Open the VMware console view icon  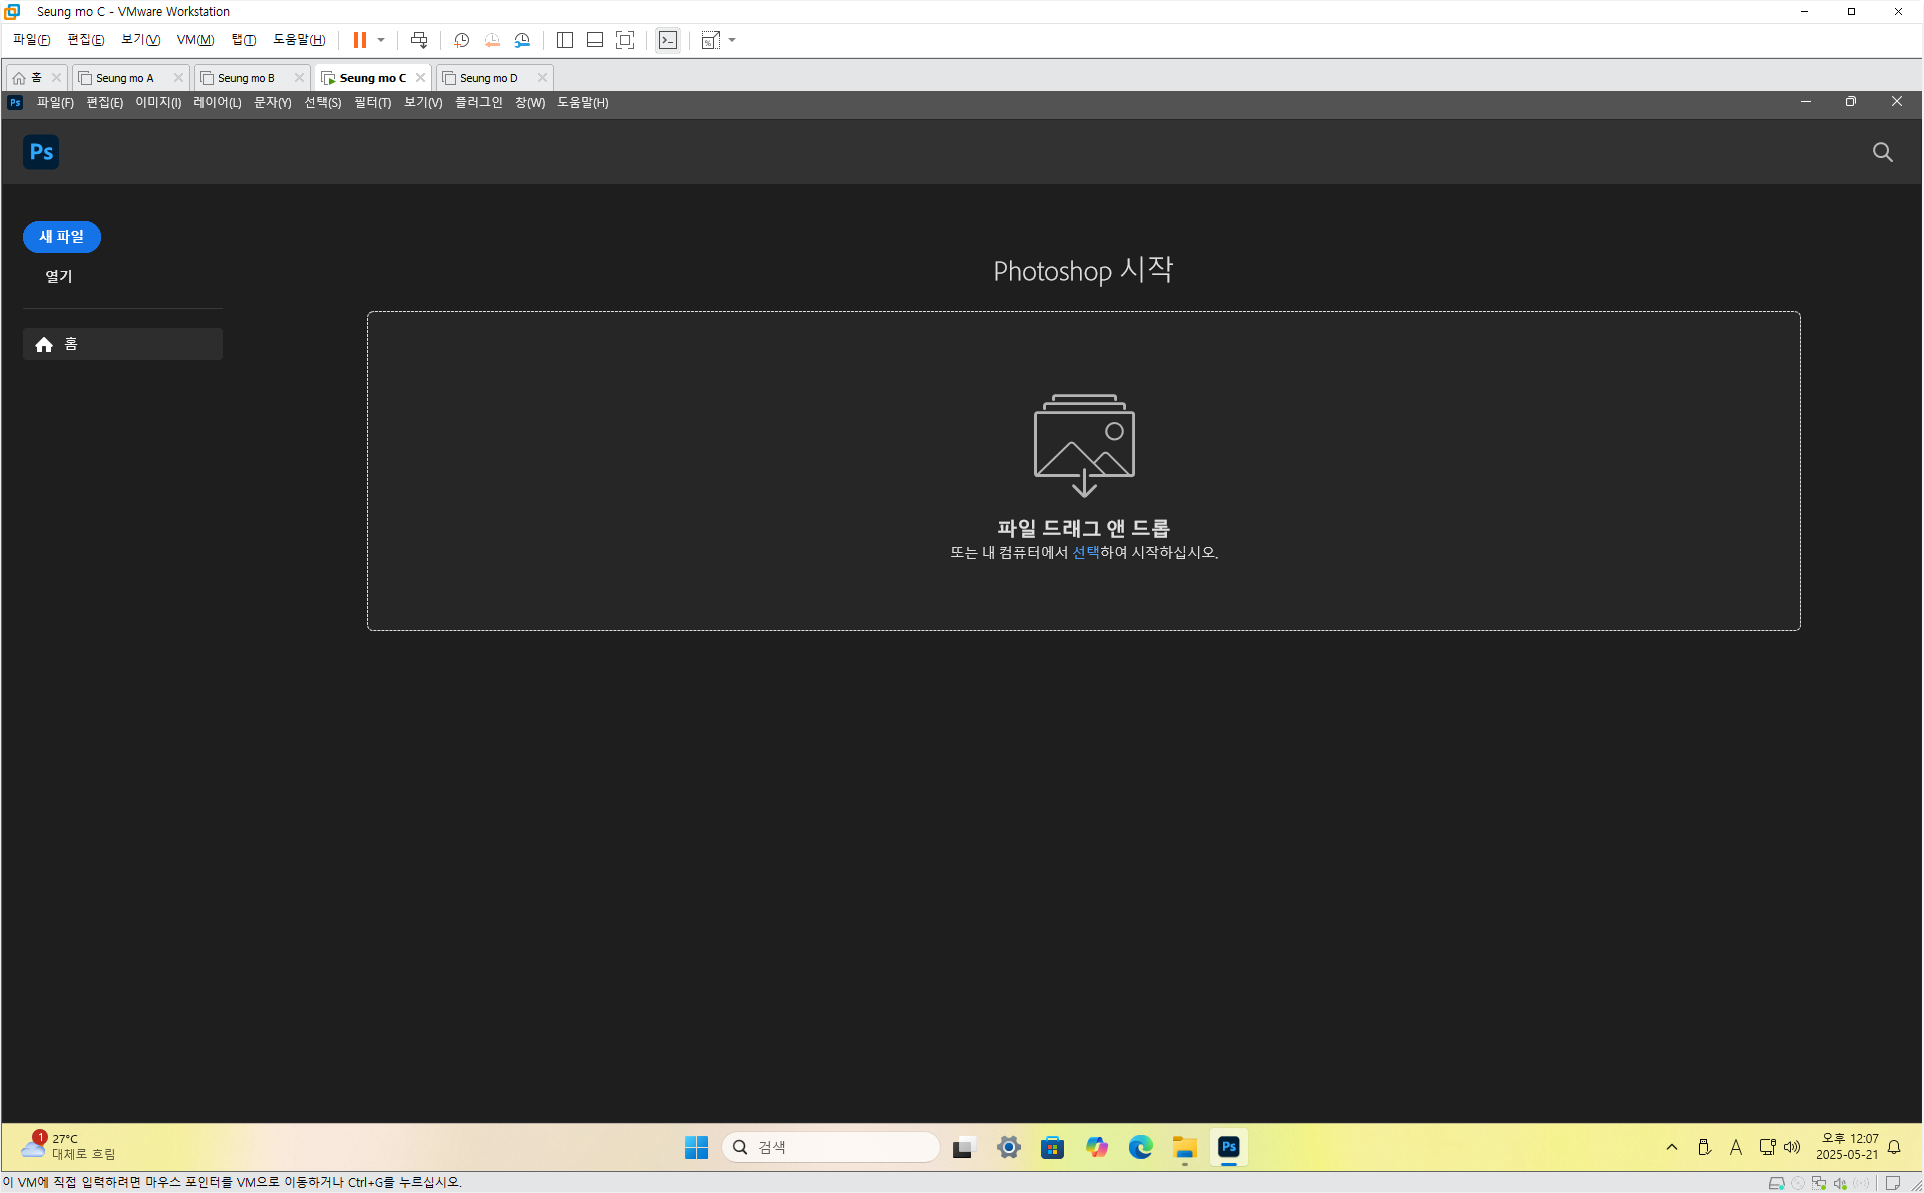(667, 40)
